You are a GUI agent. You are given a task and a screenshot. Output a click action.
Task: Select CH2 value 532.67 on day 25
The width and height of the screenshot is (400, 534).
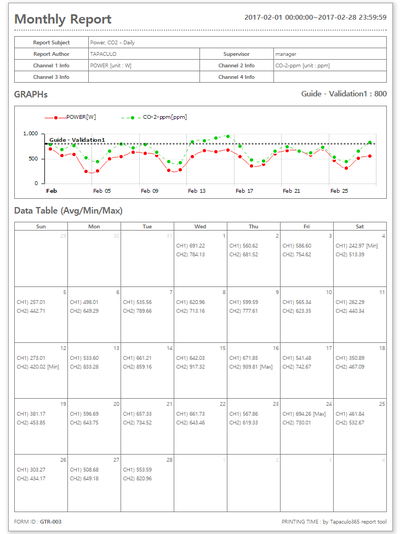tap(350, 423)
